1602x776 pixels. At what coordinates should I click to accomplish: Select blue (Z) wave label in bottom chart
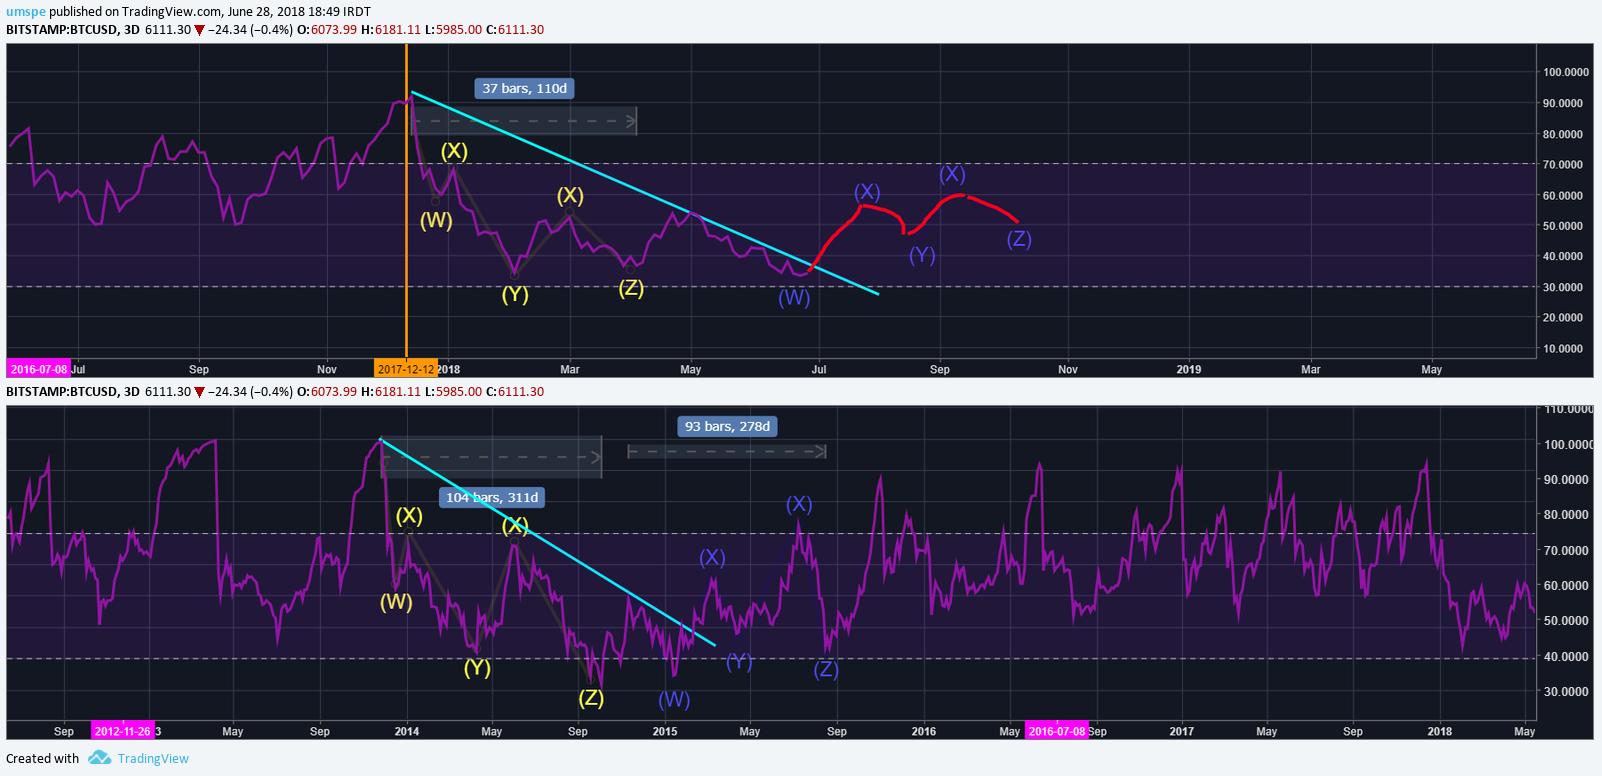[826, 669]
